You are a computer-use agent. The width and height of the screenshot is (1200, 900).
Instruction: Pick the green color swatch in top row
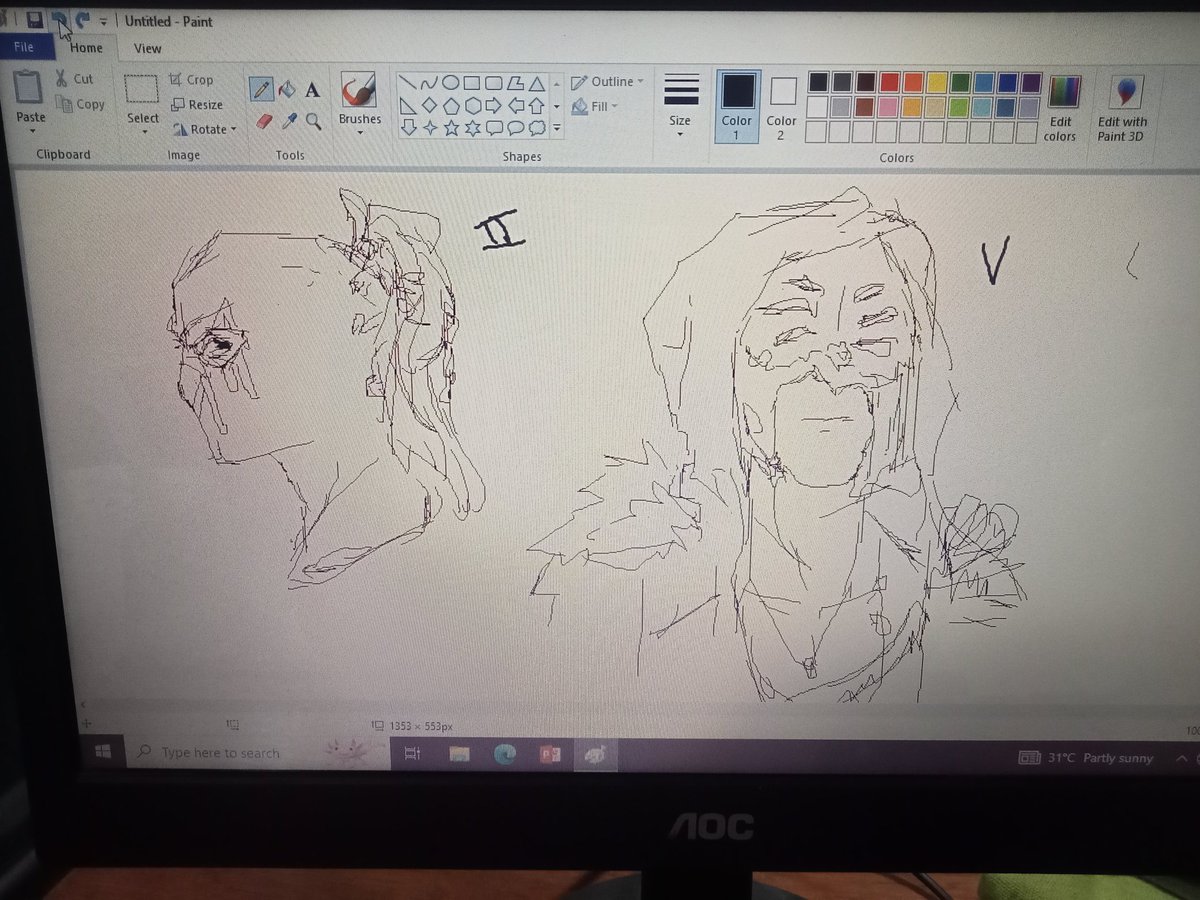pos(961,82)
